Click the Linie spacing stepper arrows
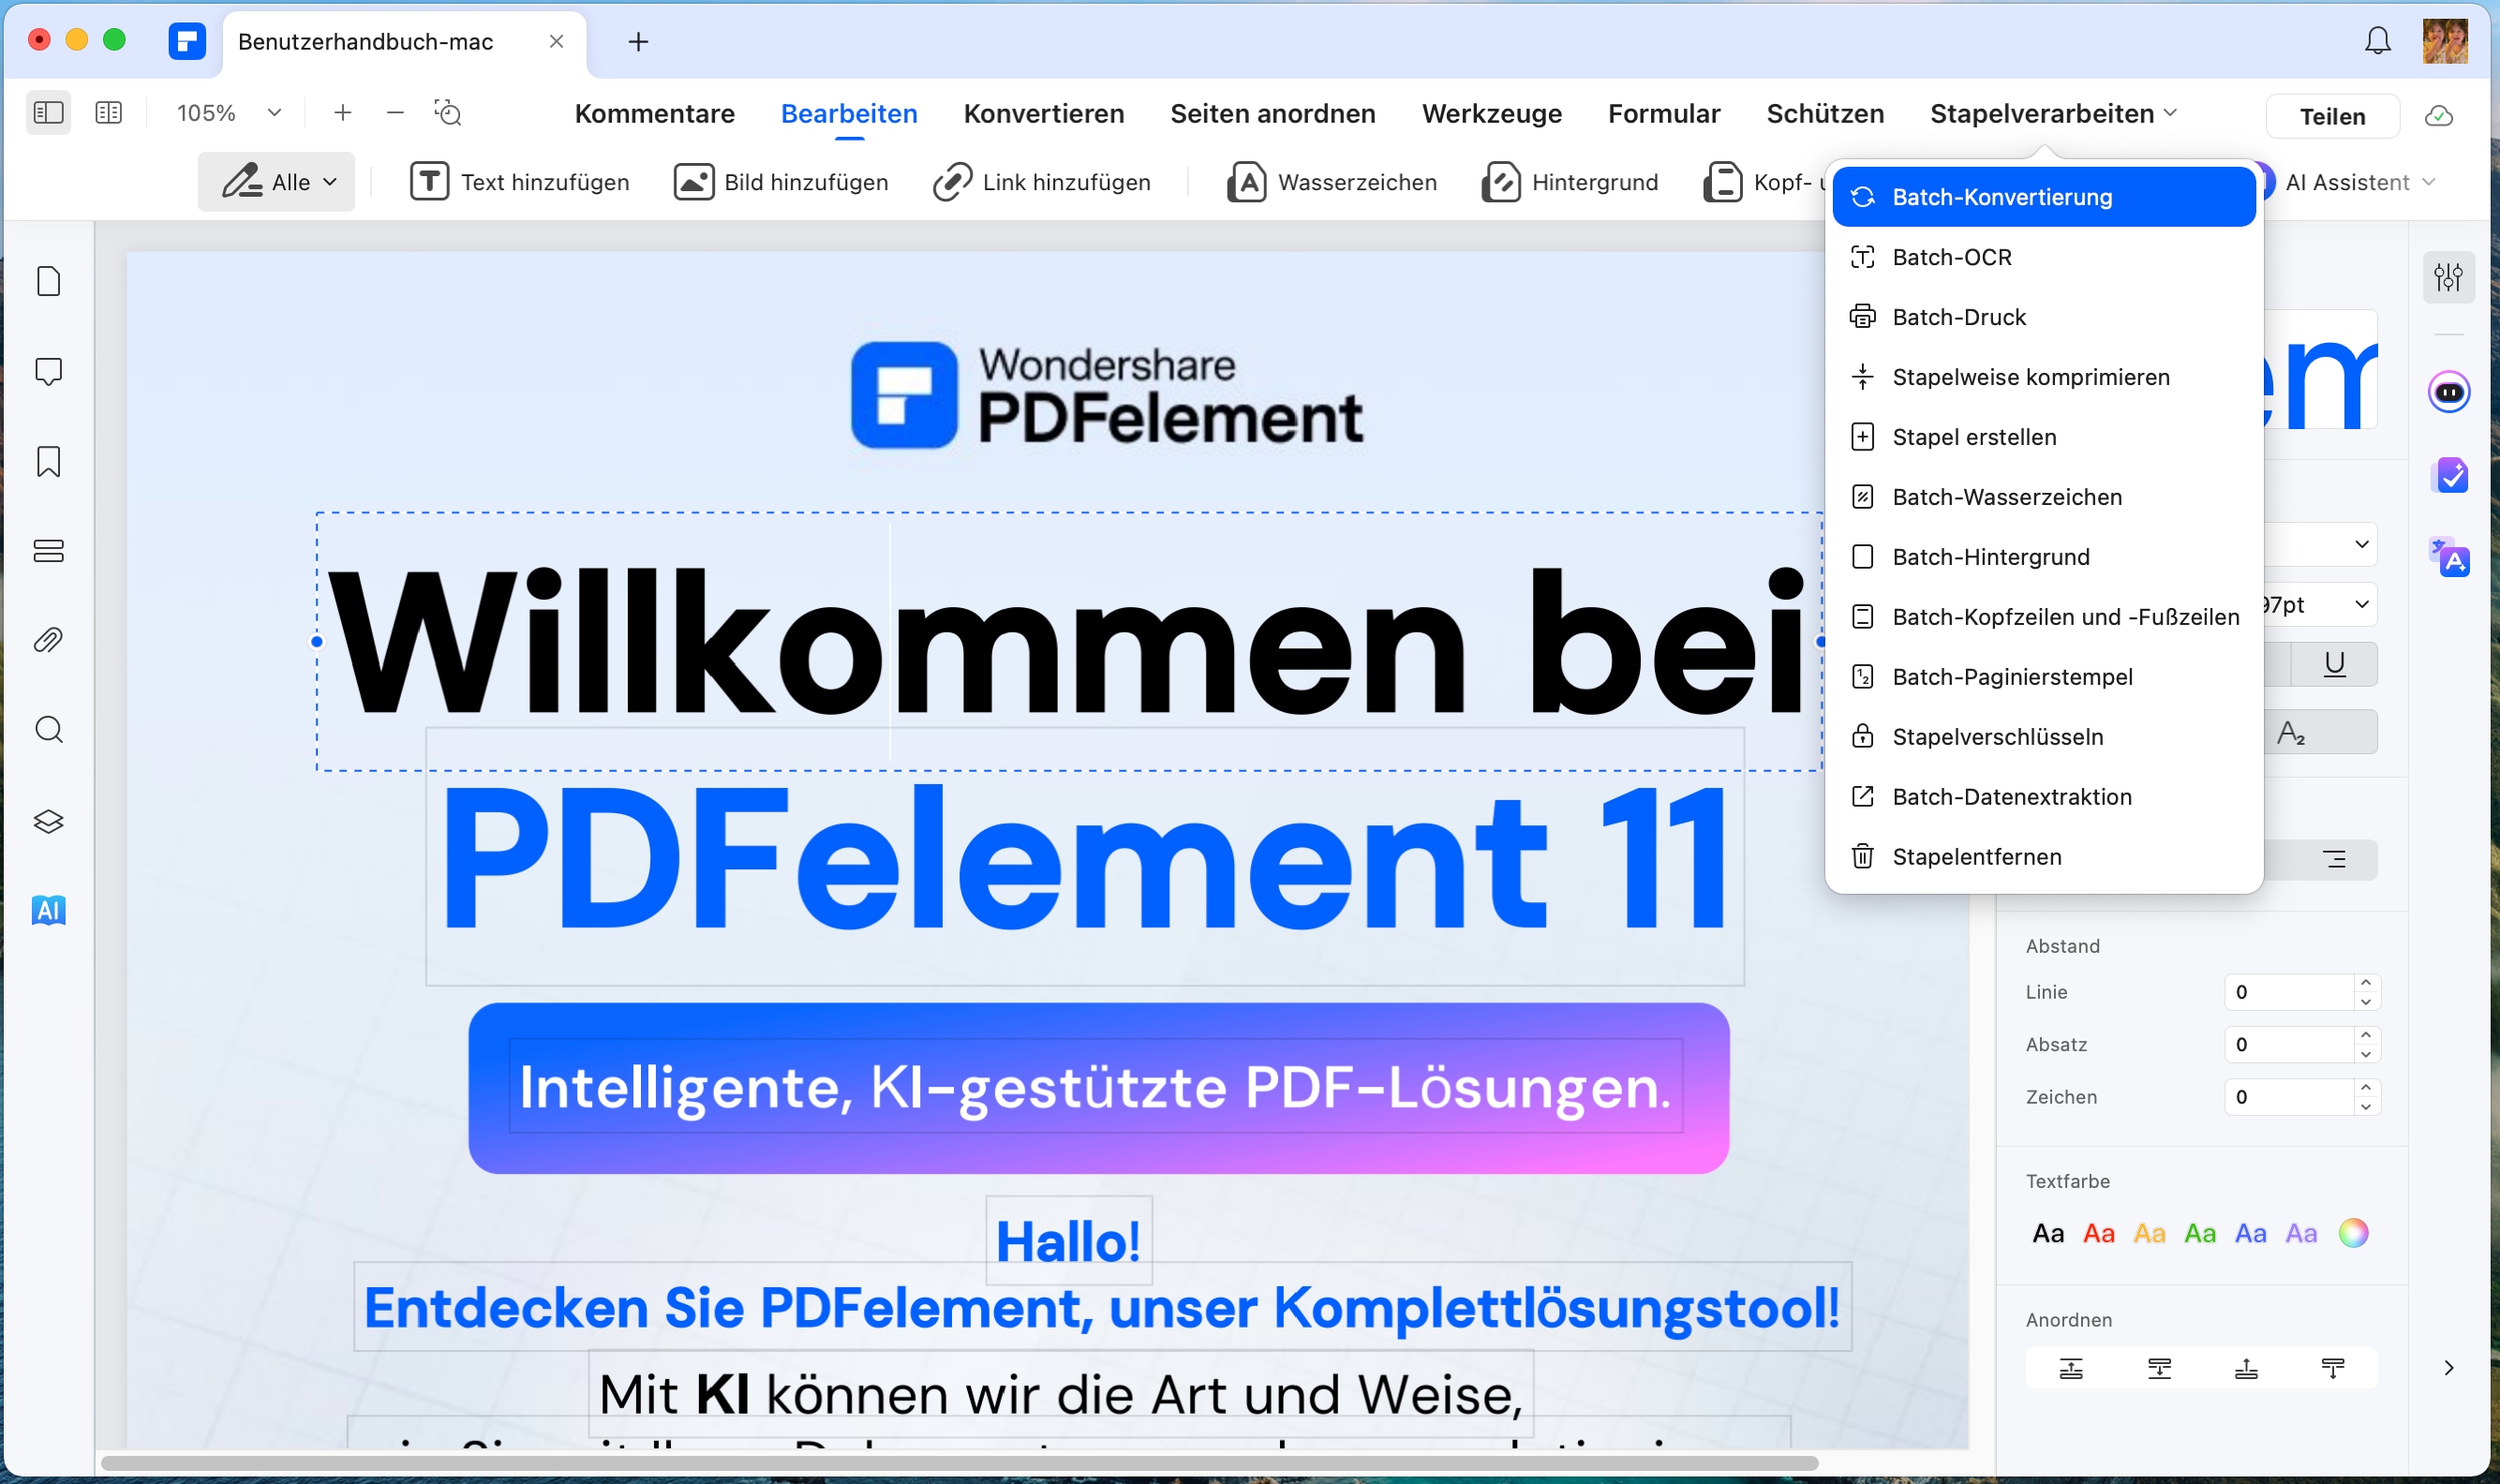 [x=2366, y=992]
